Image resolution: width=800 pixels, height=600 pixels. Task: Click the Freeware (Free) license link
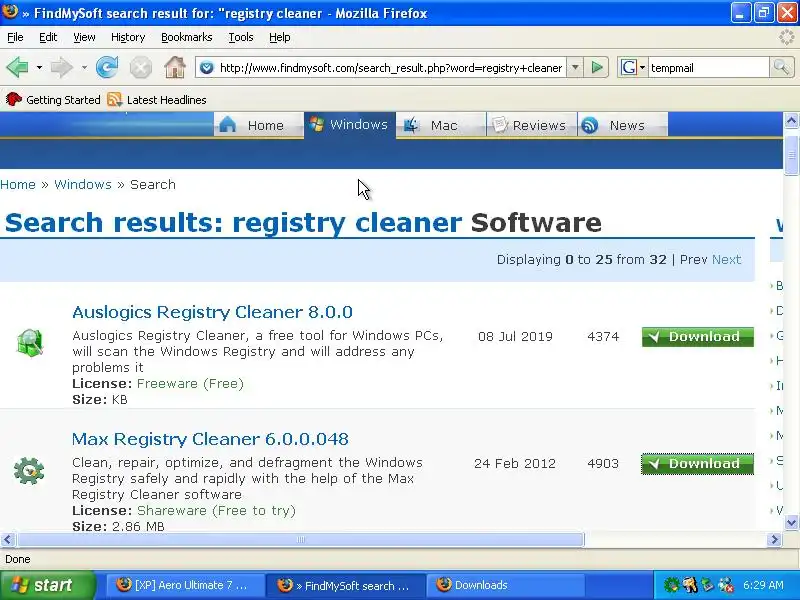coord(190,383)
